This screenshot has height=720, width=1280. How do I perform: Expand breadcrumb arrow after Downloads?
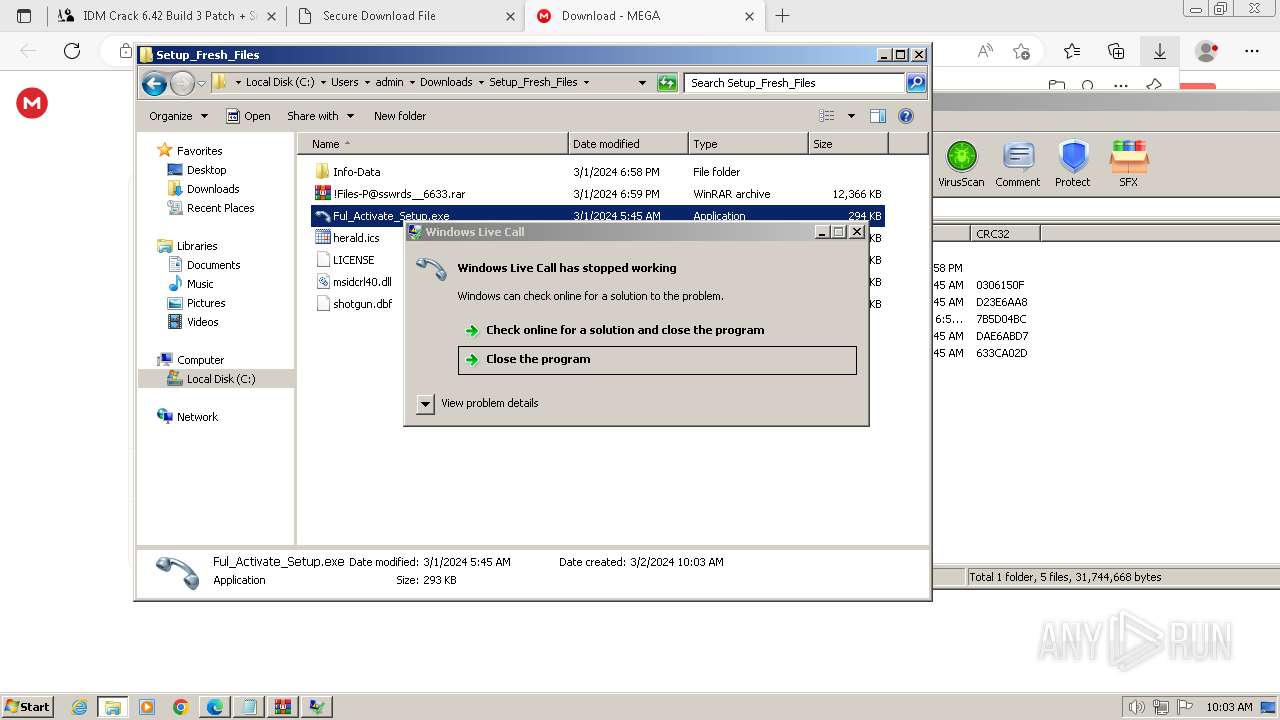coord(481,83)
